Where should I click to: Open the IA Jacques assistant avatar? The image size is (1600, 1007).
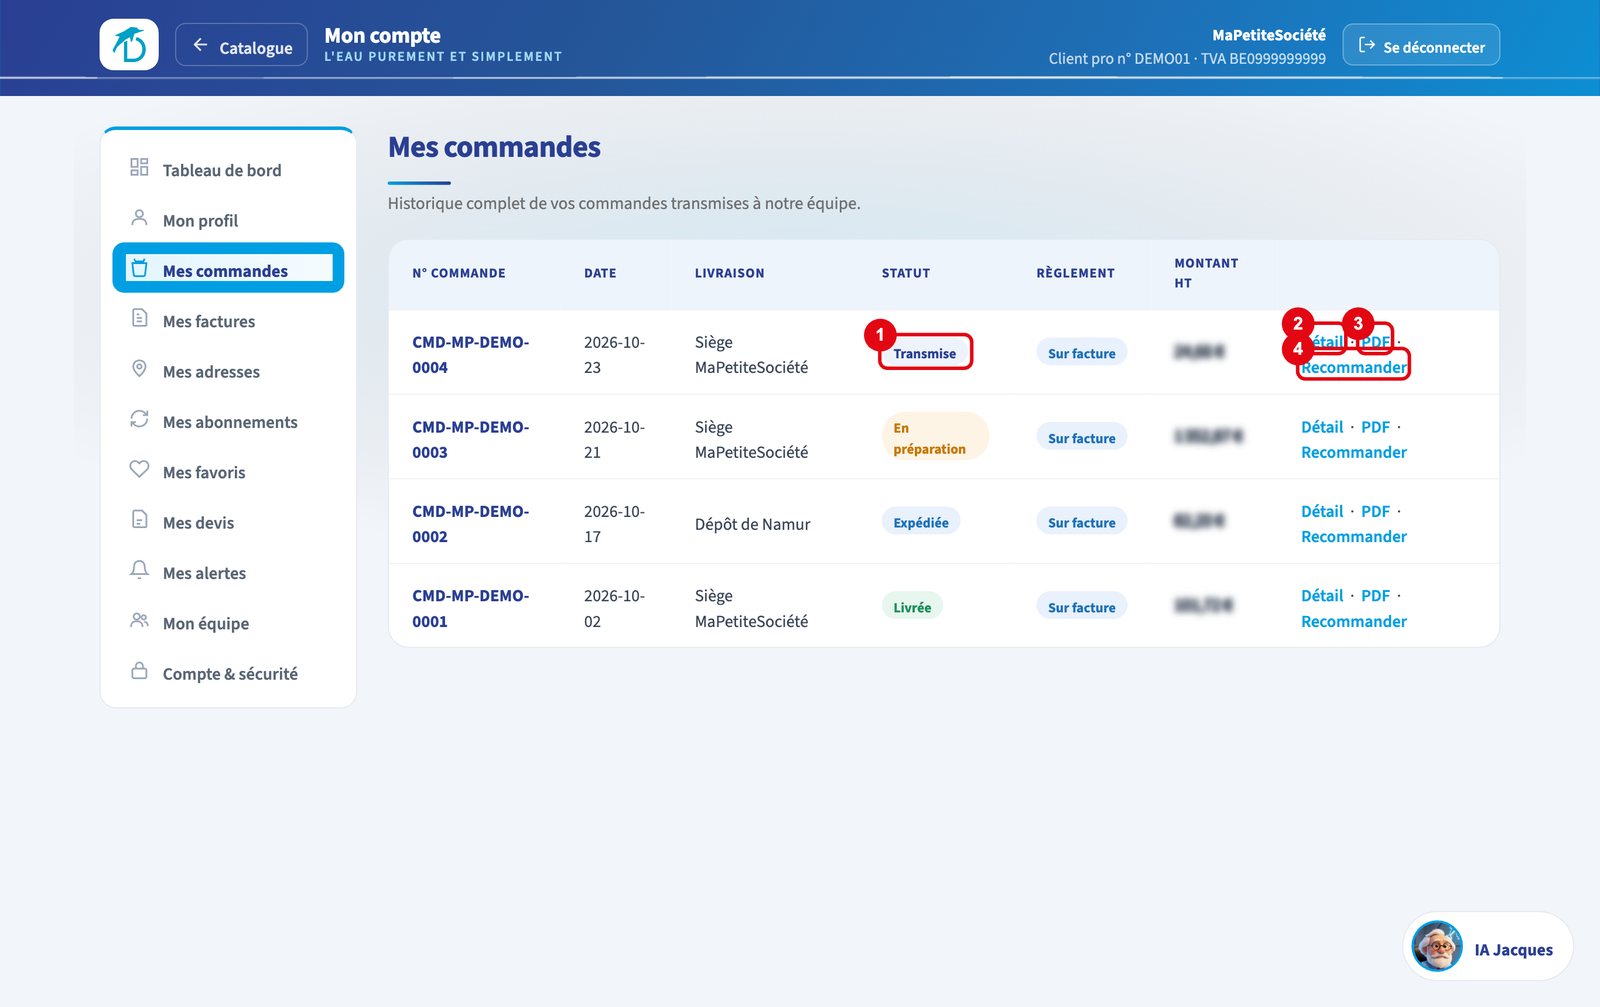coord(1437,946)
